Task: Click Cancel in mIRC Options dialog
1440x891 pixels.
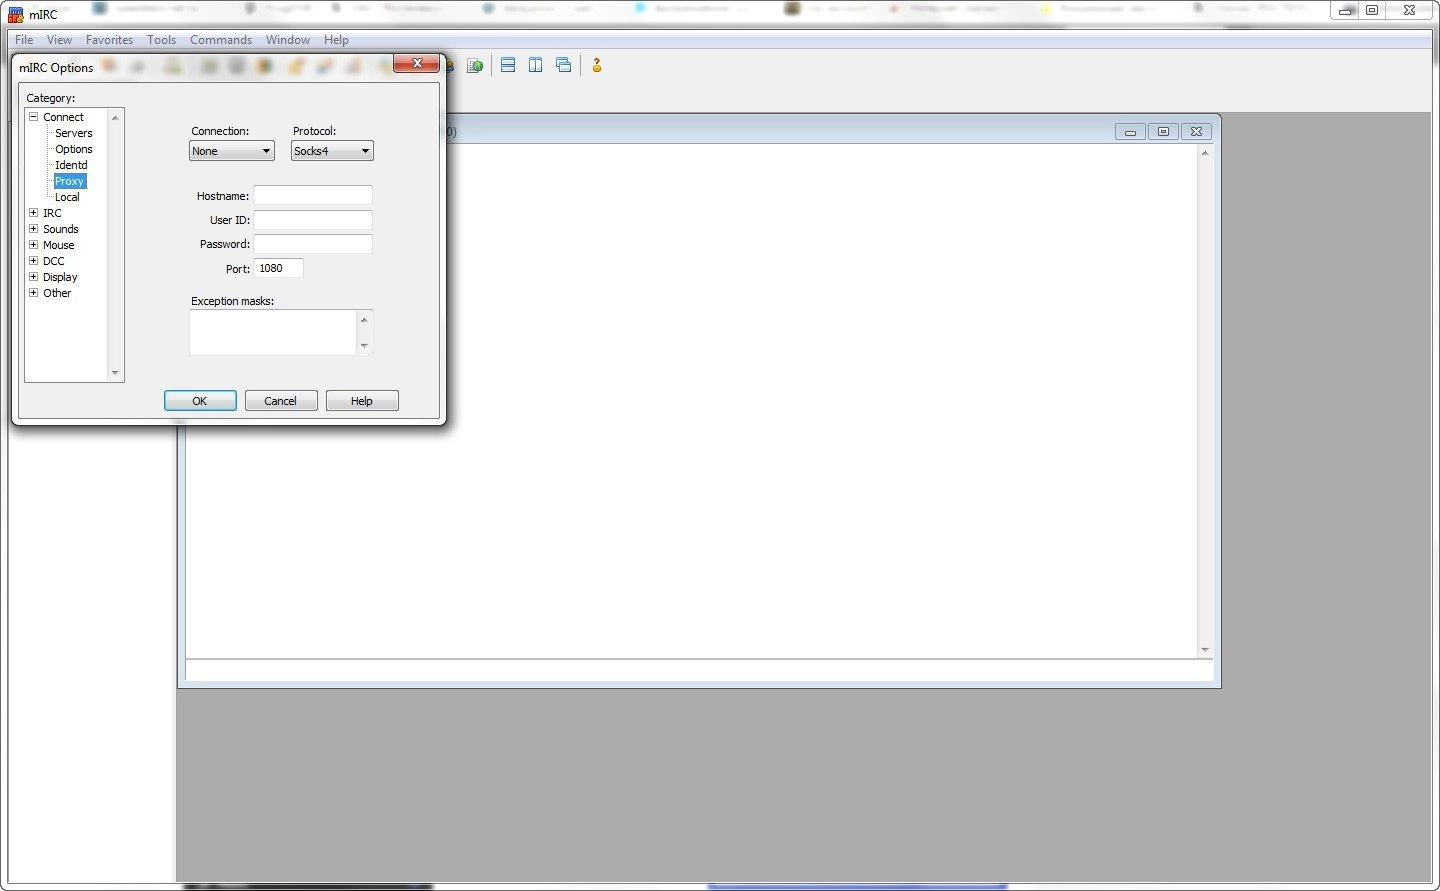Action: click(281, 401)
